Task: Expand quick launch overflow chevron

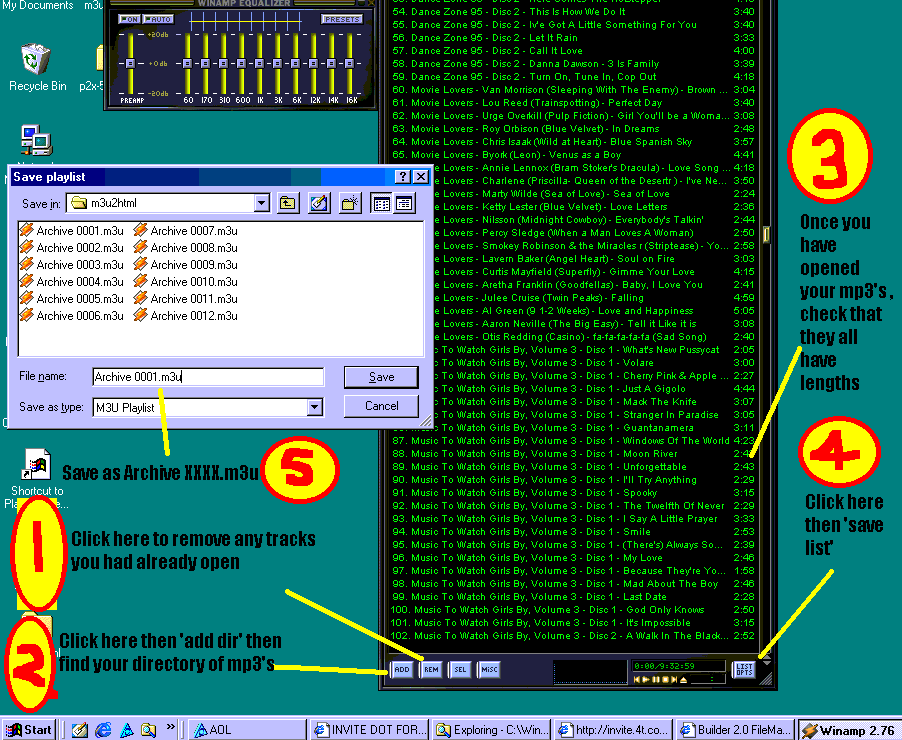Action: (170, 727)
